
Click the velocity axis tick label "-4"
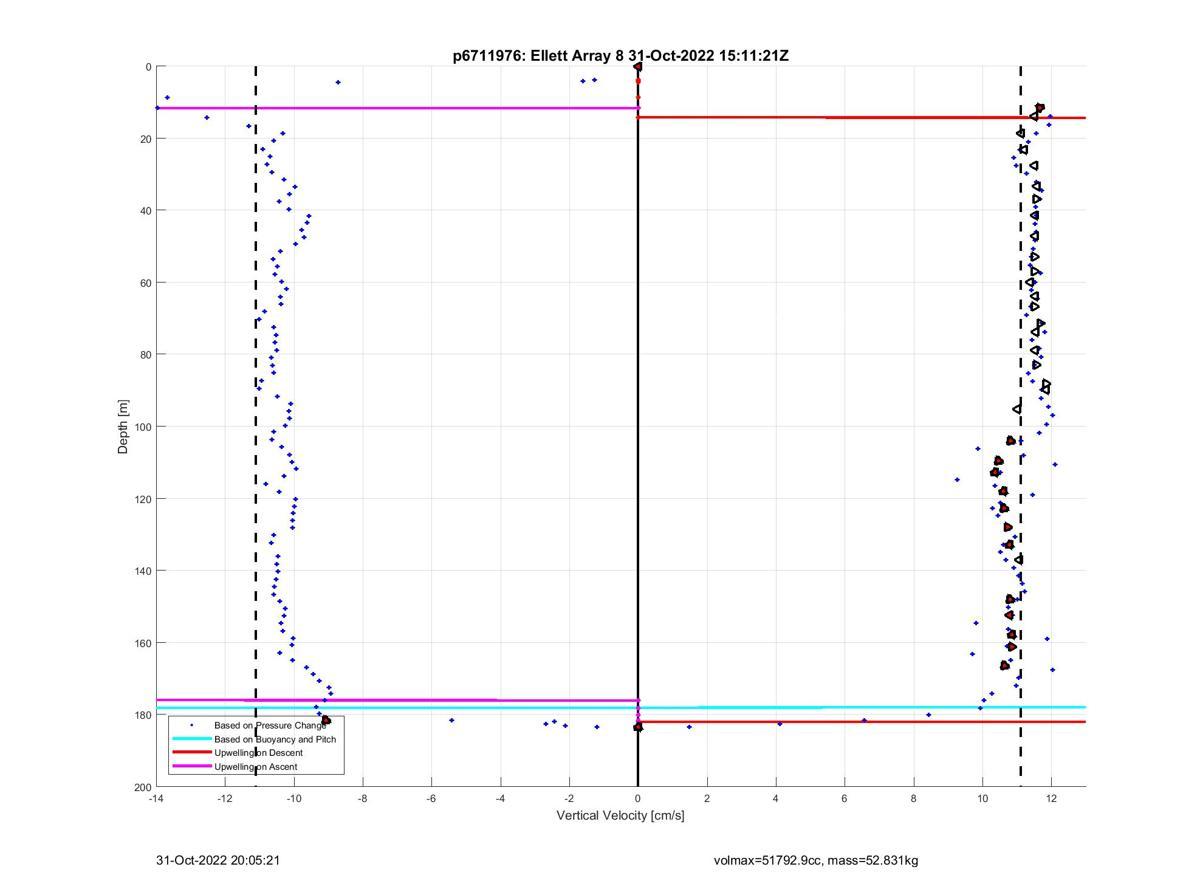(500, 799)
